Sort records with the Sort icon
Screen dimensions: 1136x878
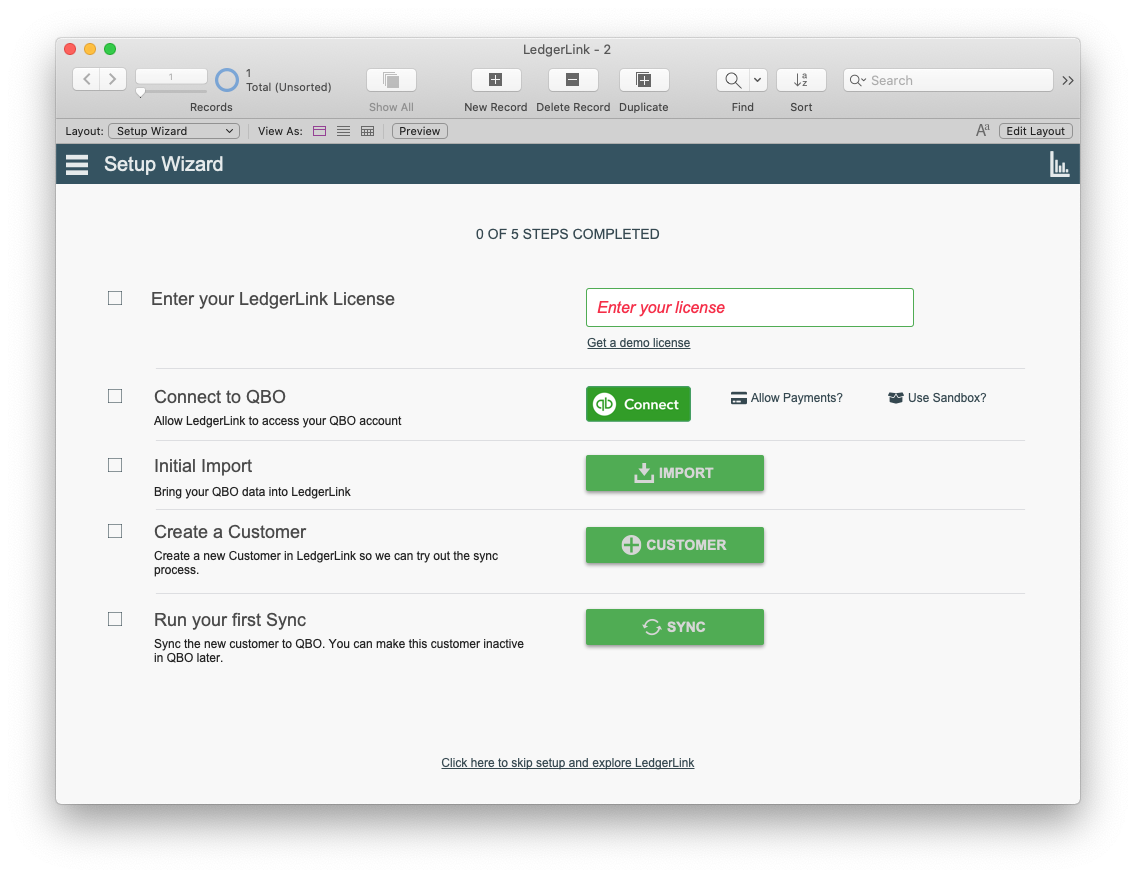[x=801, y=80]
